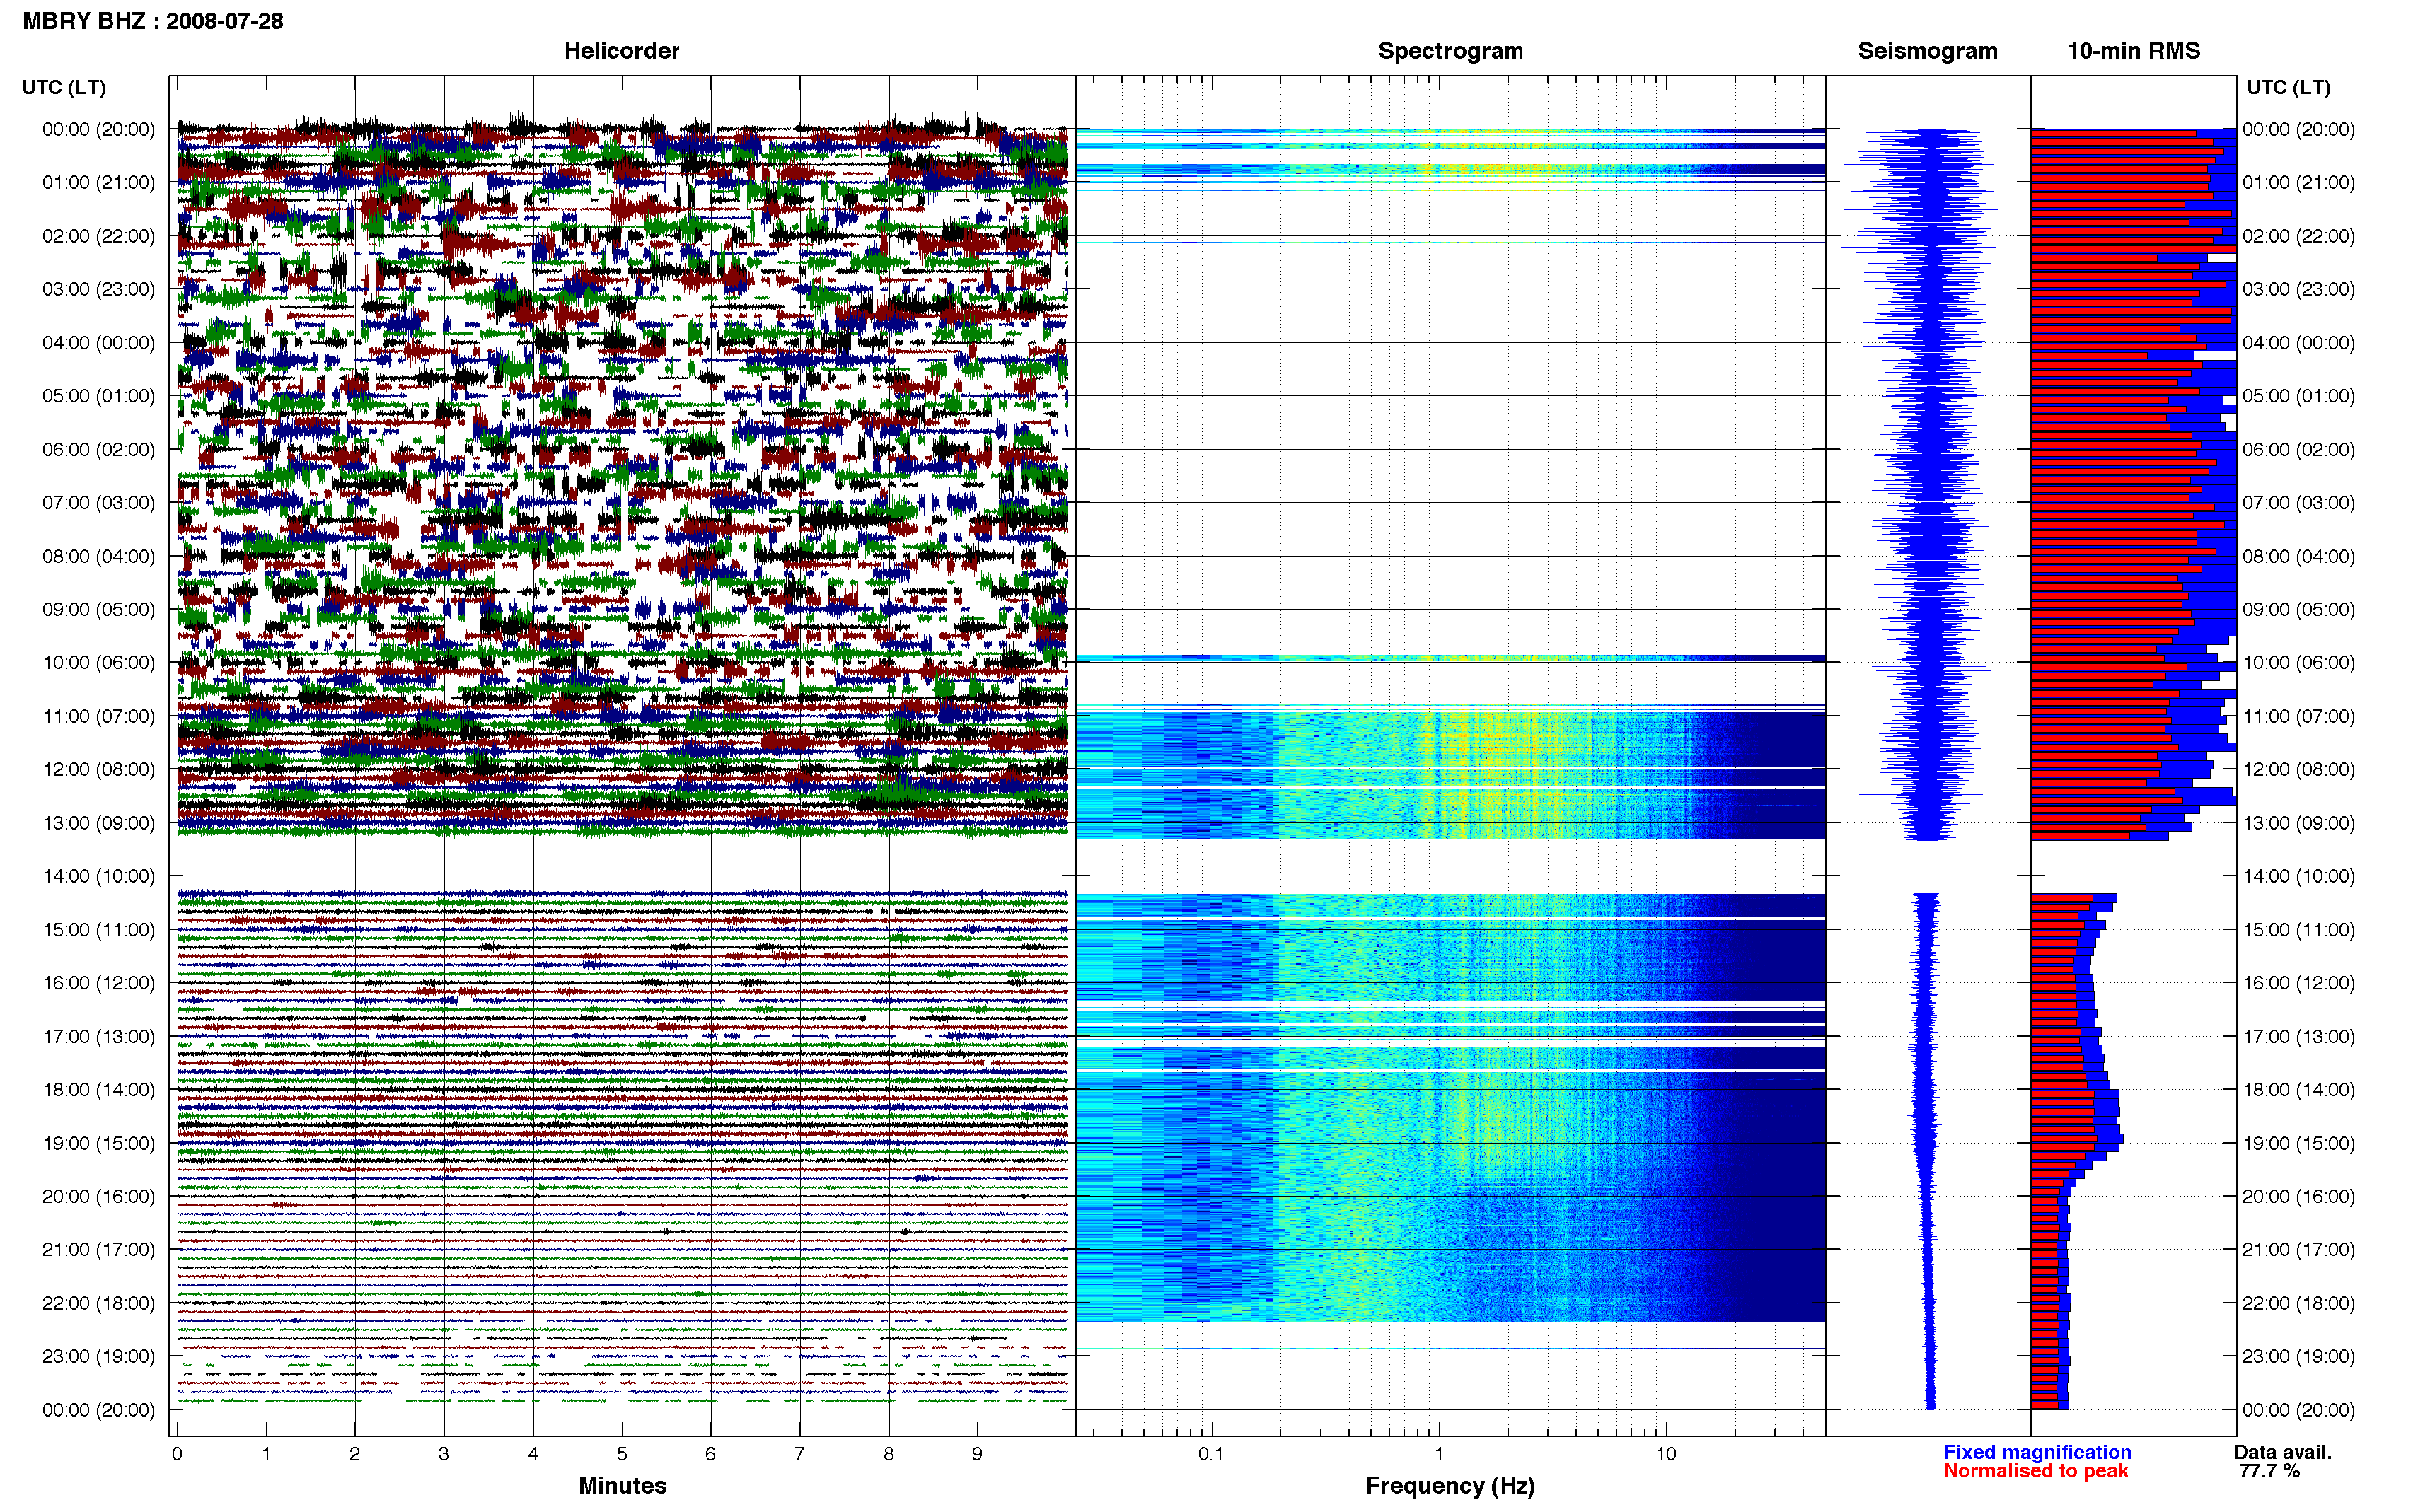Click '18:00 (14:00)' on the left time axis
The width and height of the screenshot is (2418, 1512).
tap(98, 1089)
